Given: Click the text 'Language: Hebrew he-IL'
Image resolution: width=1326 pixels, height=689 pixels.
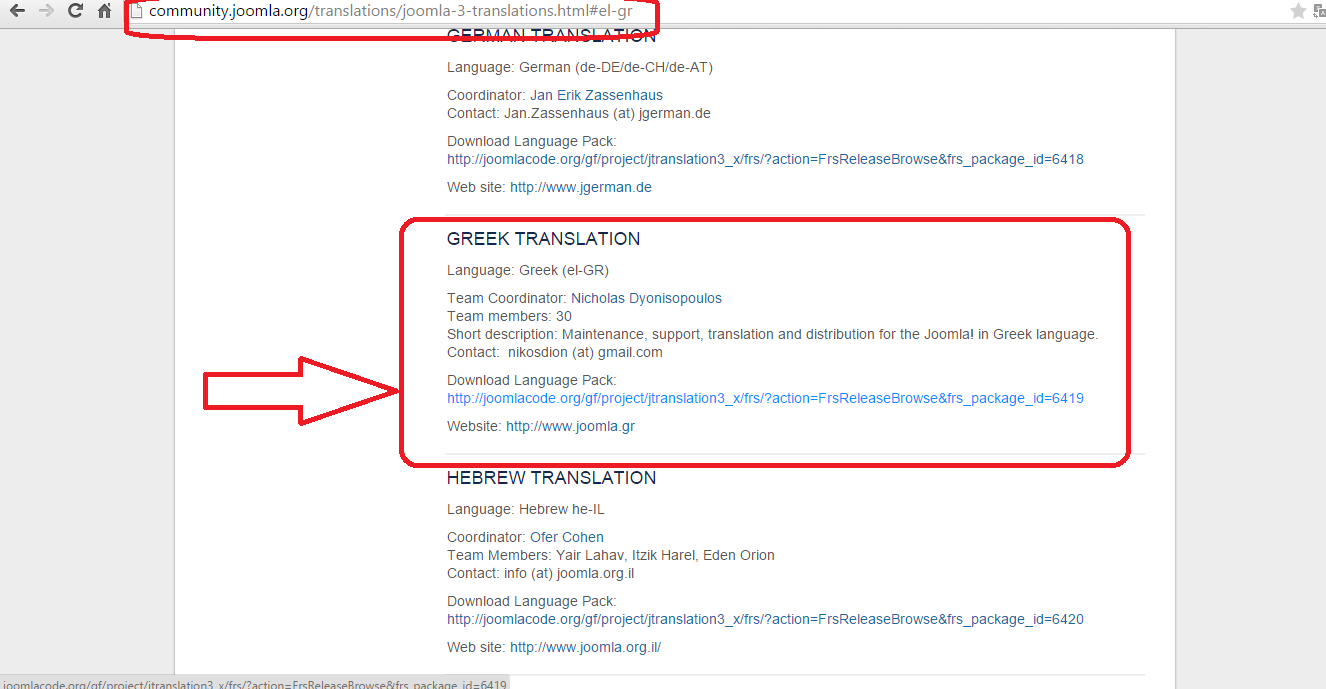Looking at the screenshot, I should pos(526,510).
